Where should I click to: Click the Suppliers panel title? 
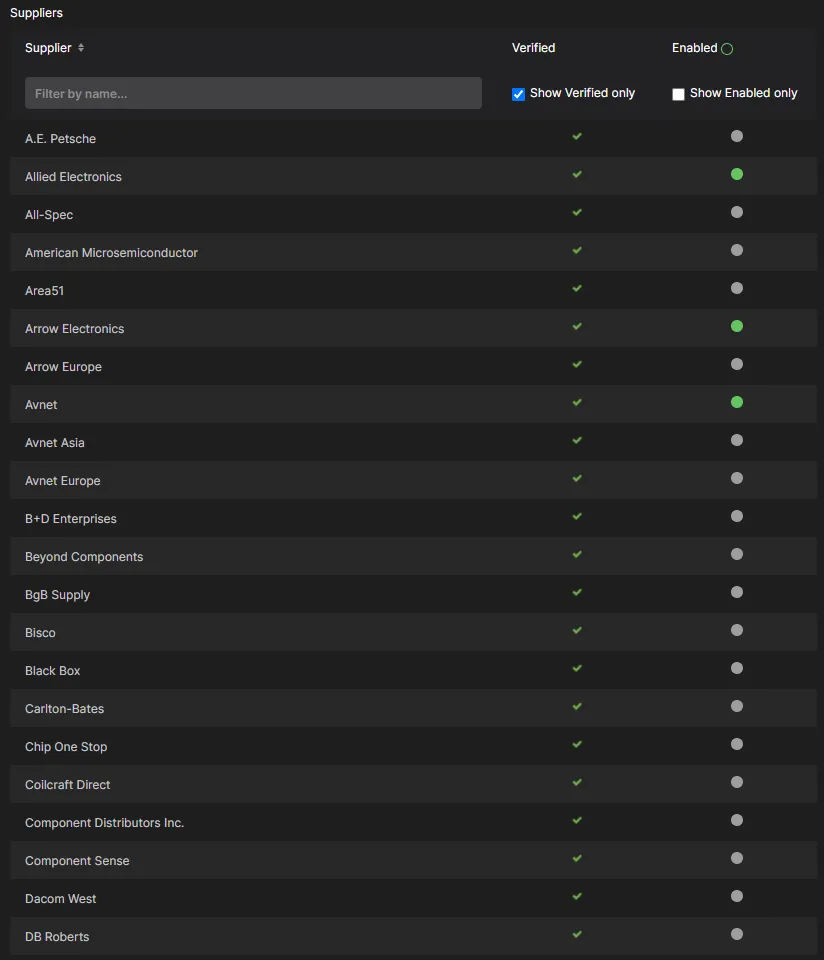point(36,12)
